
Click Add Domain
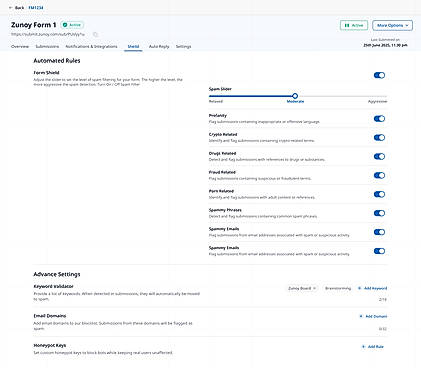(373, 316)
